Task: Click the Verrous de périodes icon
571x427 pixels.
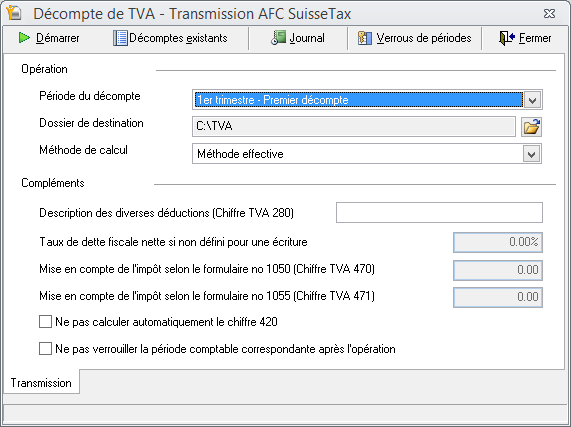Action: [x=365, y=38]
